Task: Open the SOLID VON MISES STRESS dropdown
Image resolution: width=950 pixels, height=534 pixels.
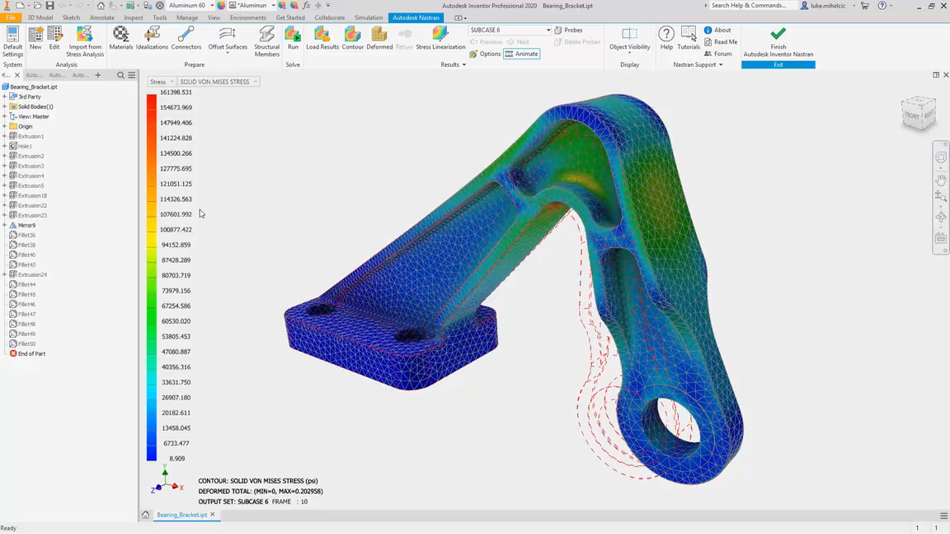Action: click(218, 82)
